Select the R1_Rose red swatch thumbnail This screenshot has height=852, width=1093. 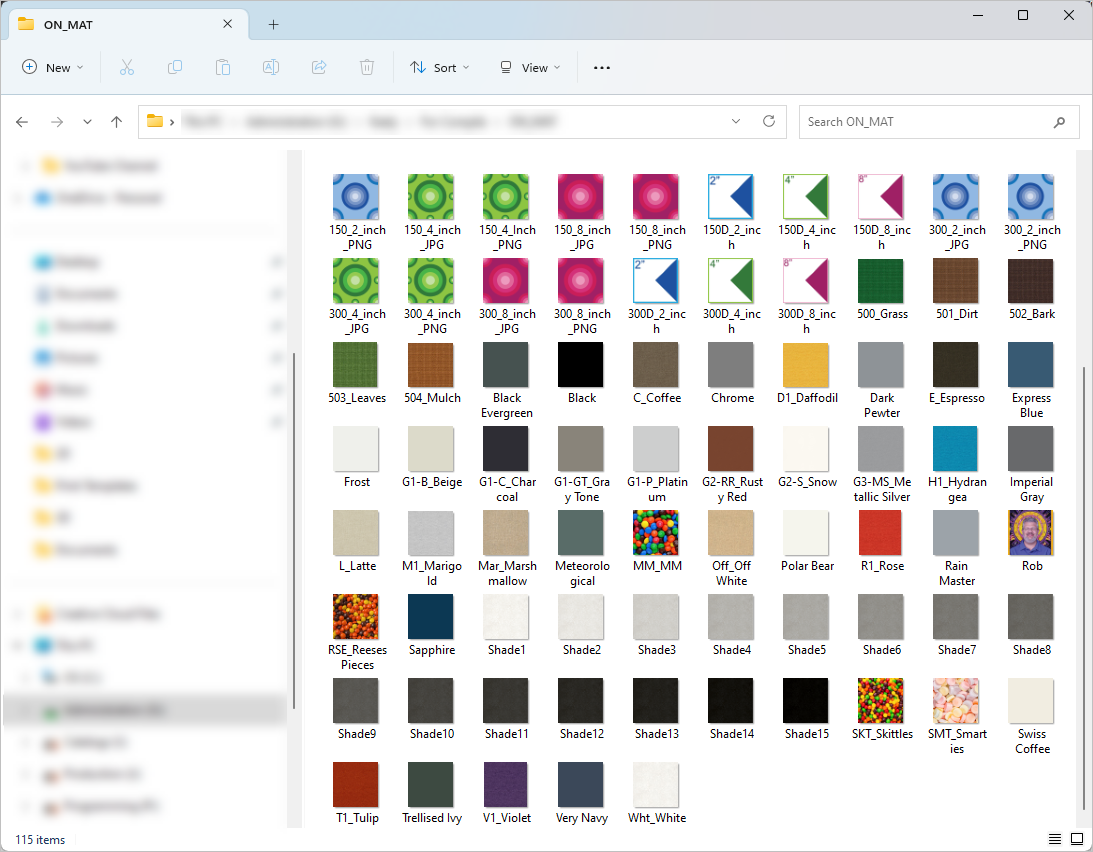[881, 534]
